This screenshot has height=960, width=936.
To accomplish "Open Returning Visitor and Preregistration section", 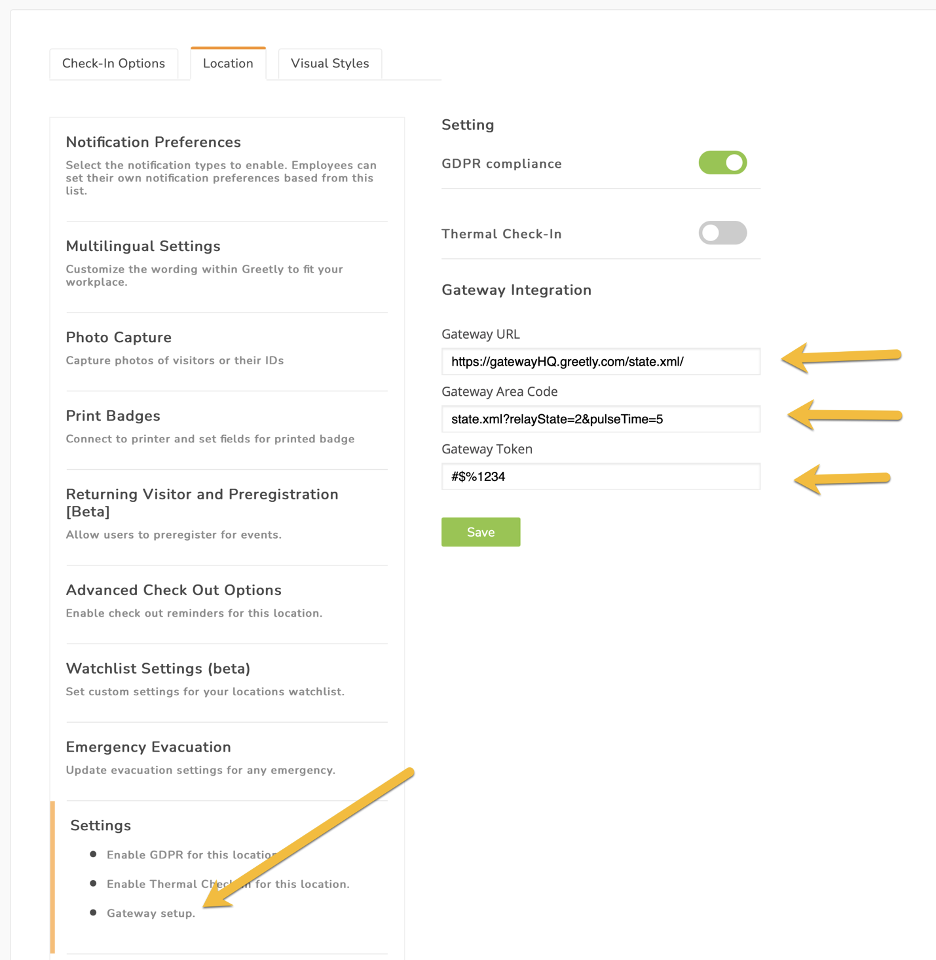I will (227, 514).
